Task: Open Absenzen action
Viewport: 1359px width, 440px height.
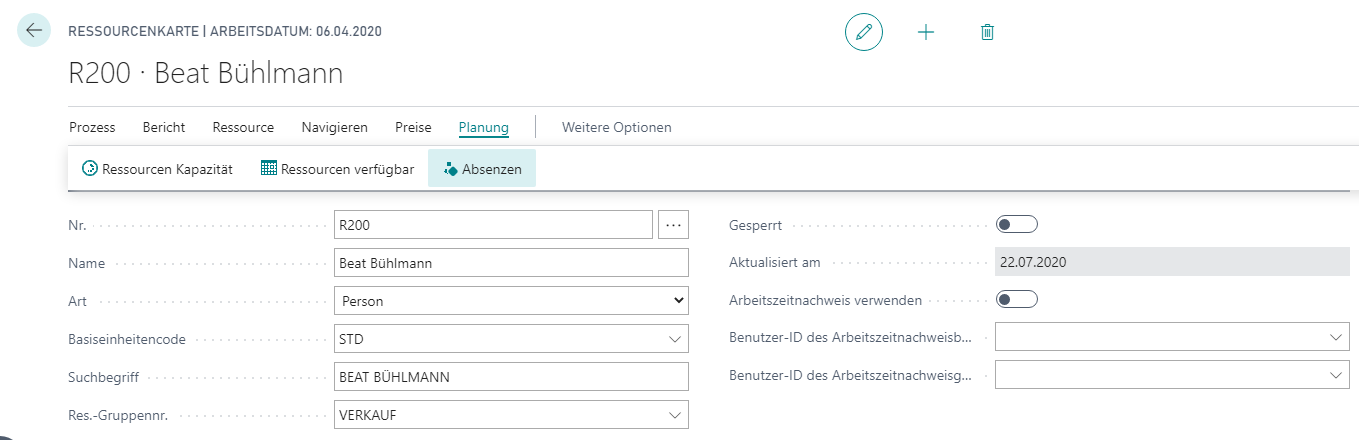Action: coord(482,169)
